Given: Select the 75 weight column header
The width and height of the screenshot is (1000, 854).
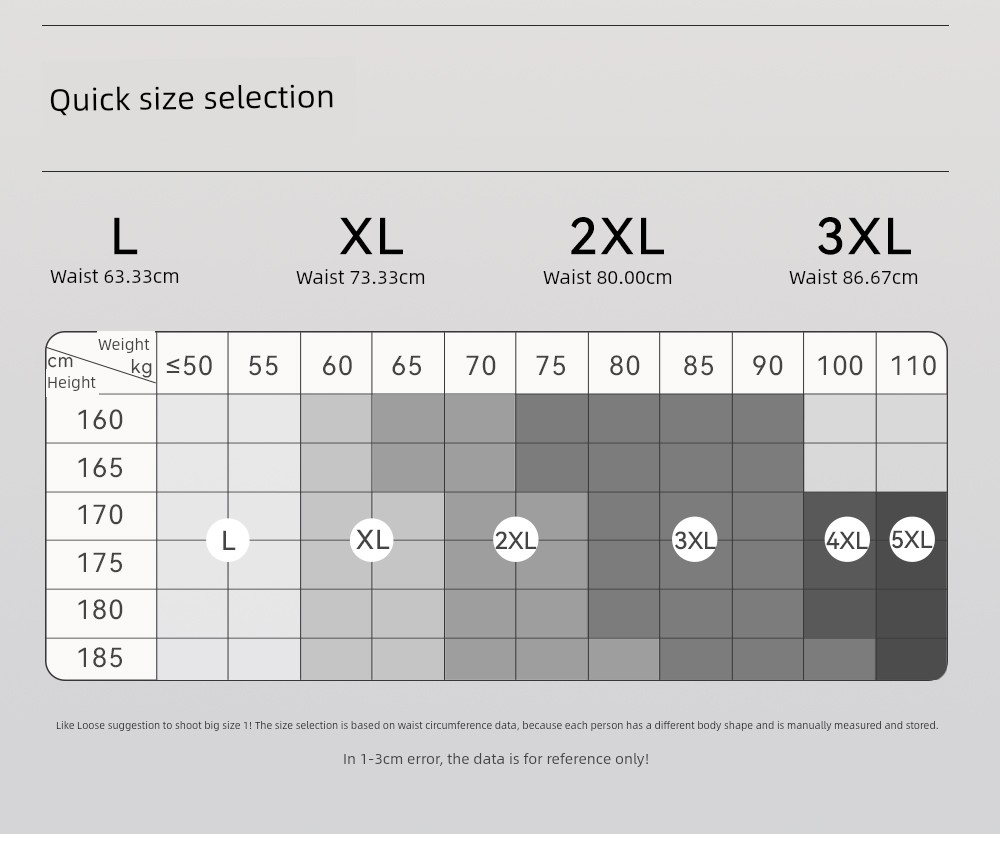Looking at the screenshot, I should [552, 364].
